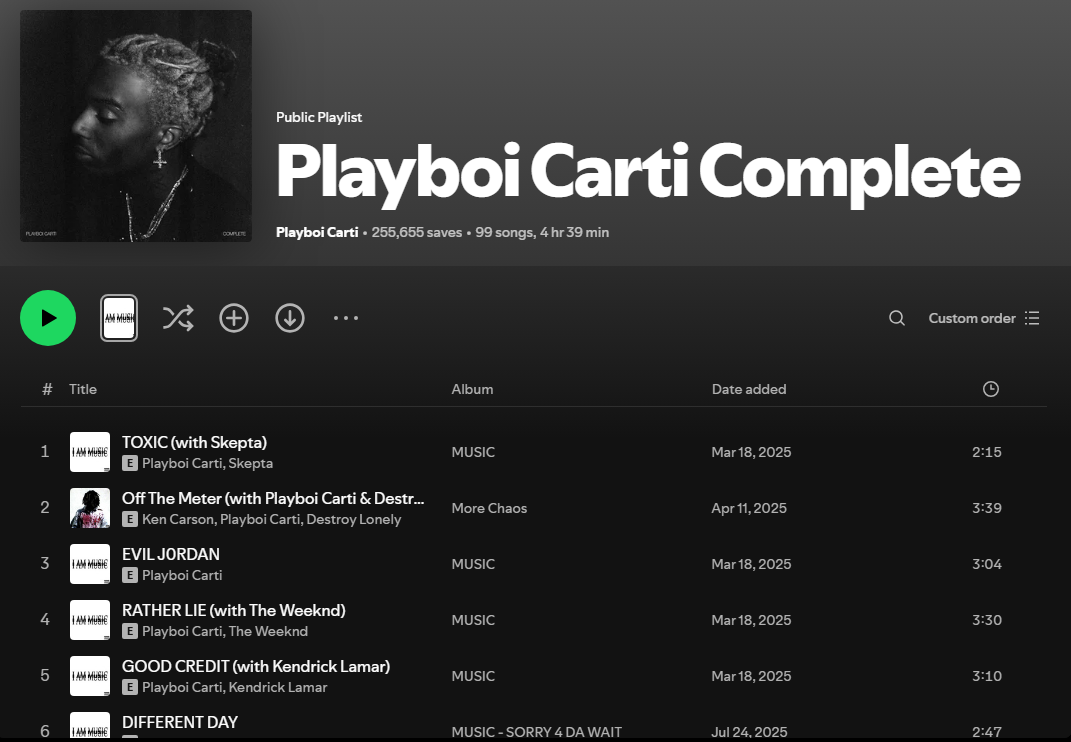Download the playlist for offline

290,318
